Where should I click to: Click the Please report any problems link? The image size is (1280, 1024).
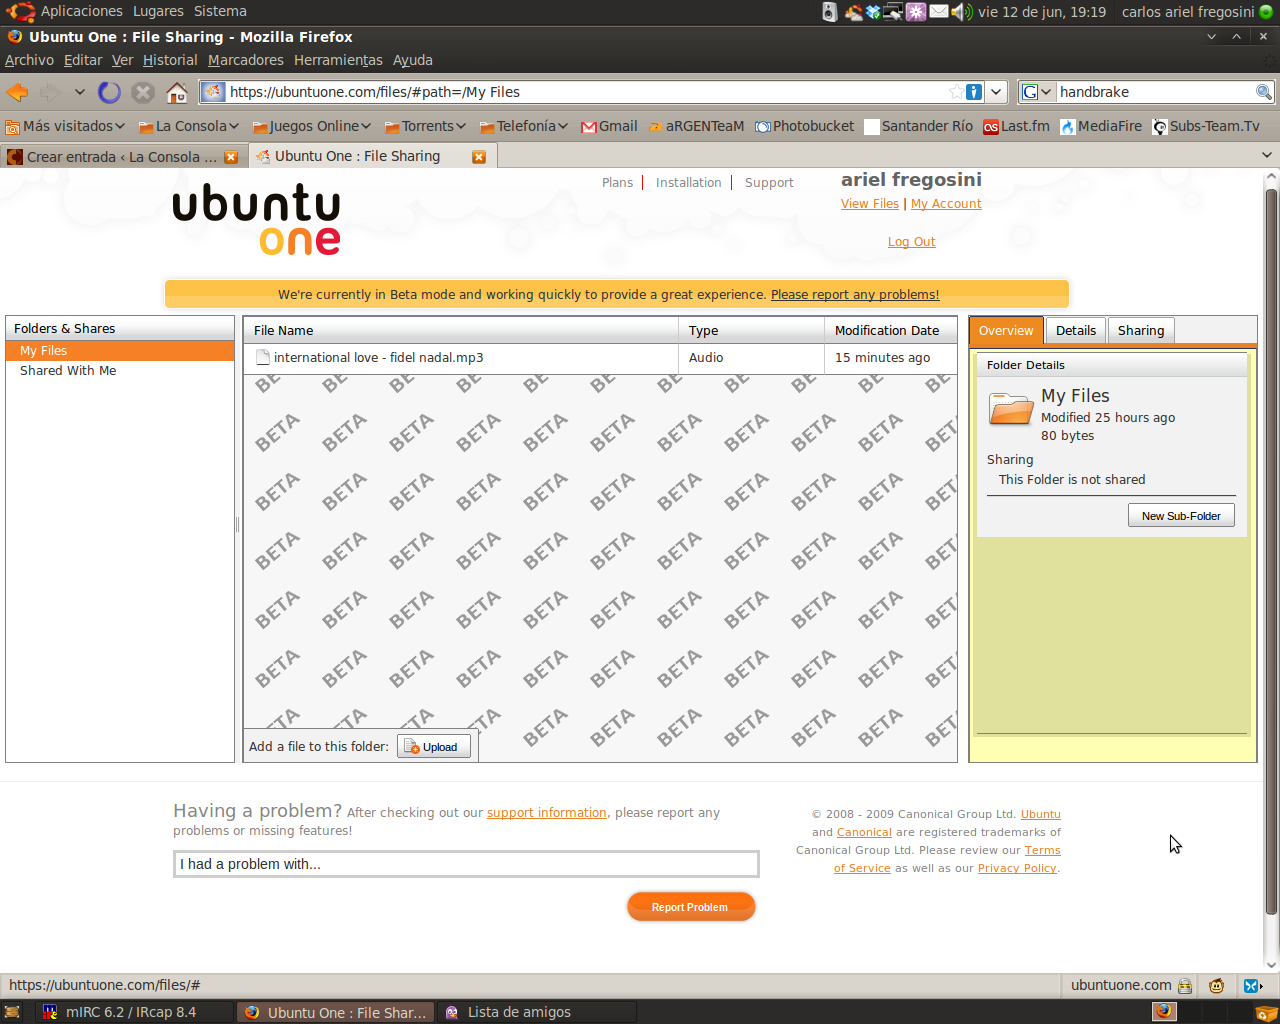tap(855, 295)
